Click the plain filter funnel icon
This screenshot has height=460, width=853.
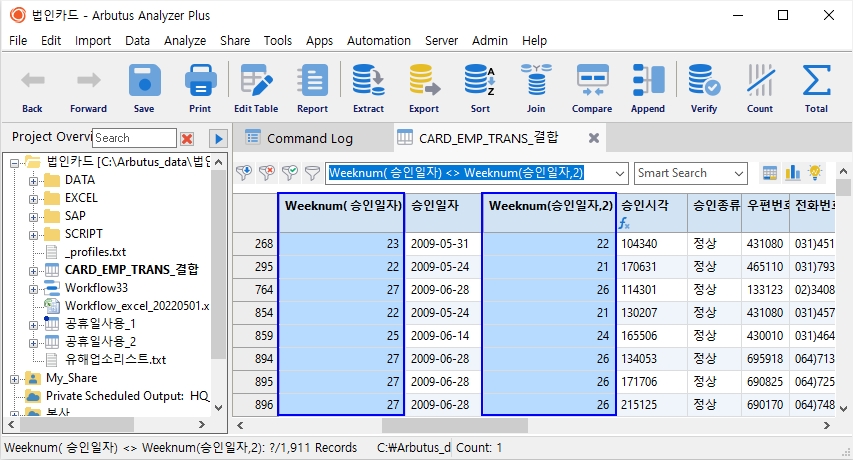pyautogui.click(x=312, y=173)
